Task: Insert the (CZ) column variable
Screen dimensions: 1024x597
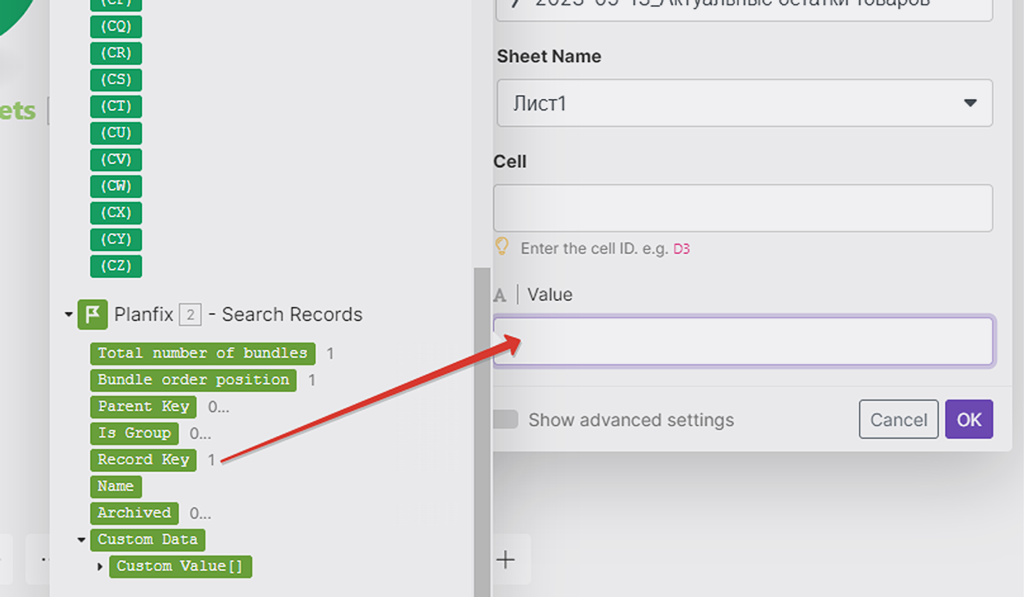Action: pos(116,266)
